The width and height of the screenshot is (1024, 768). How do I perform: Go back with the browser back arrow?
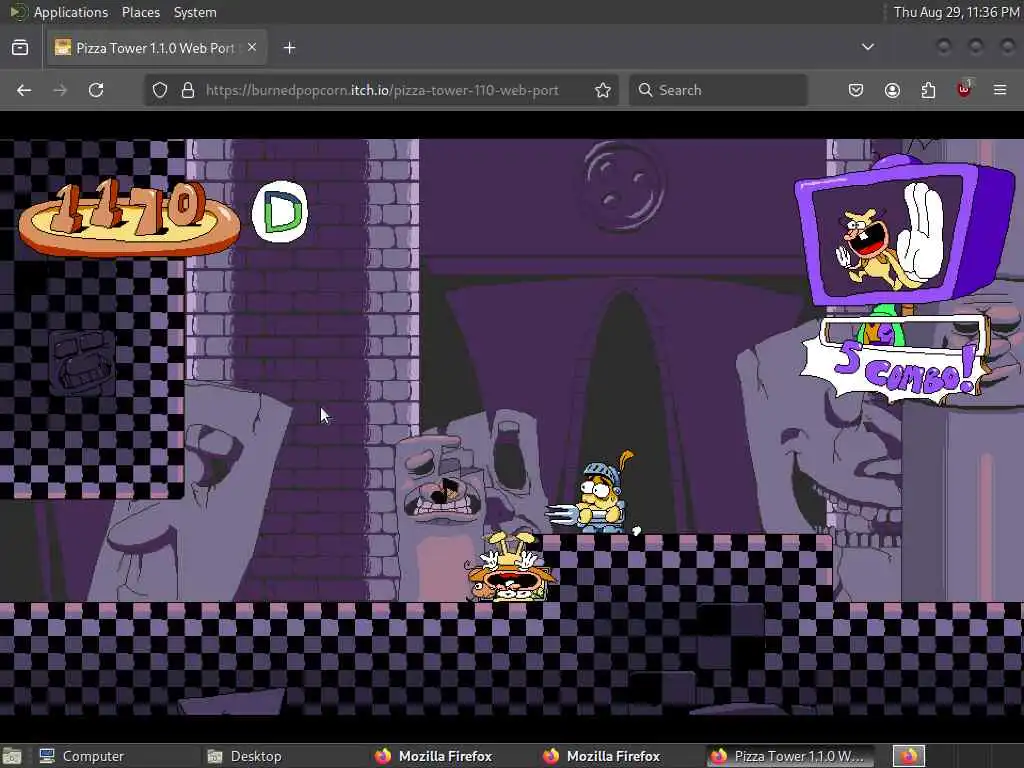coord(24,90)
